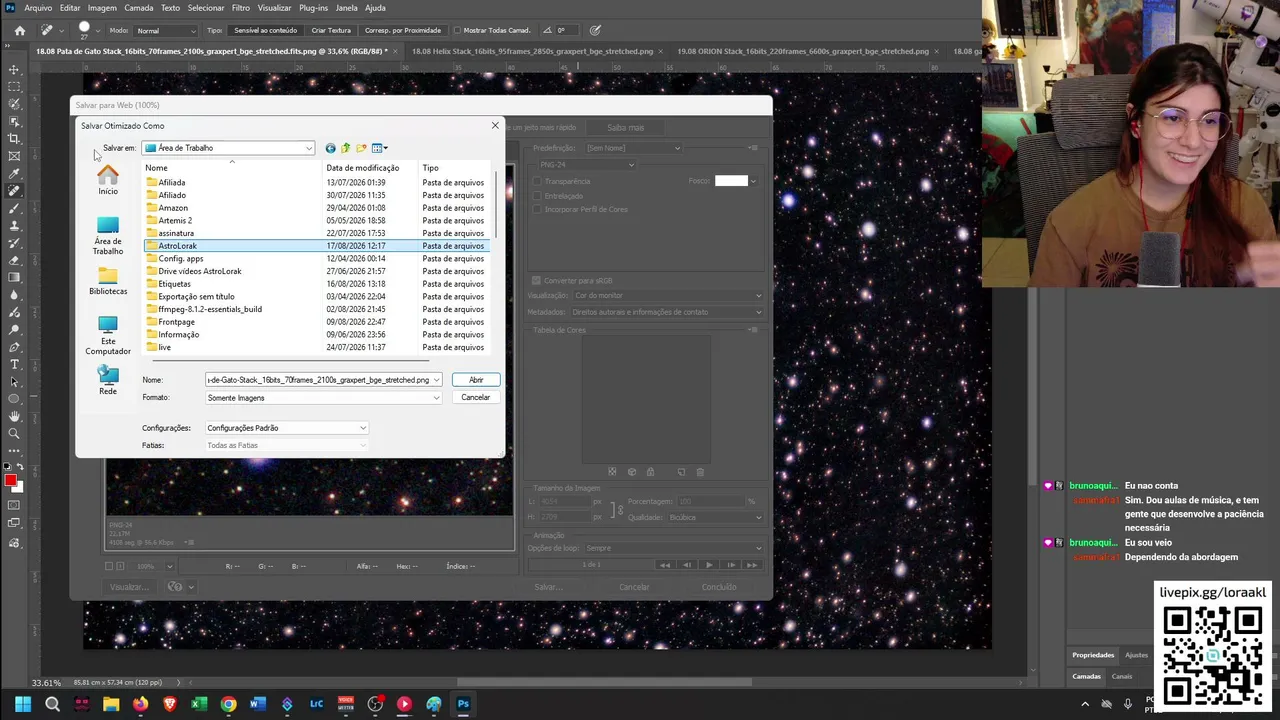Switch to the Canais panel tab

pos(1122,676)
